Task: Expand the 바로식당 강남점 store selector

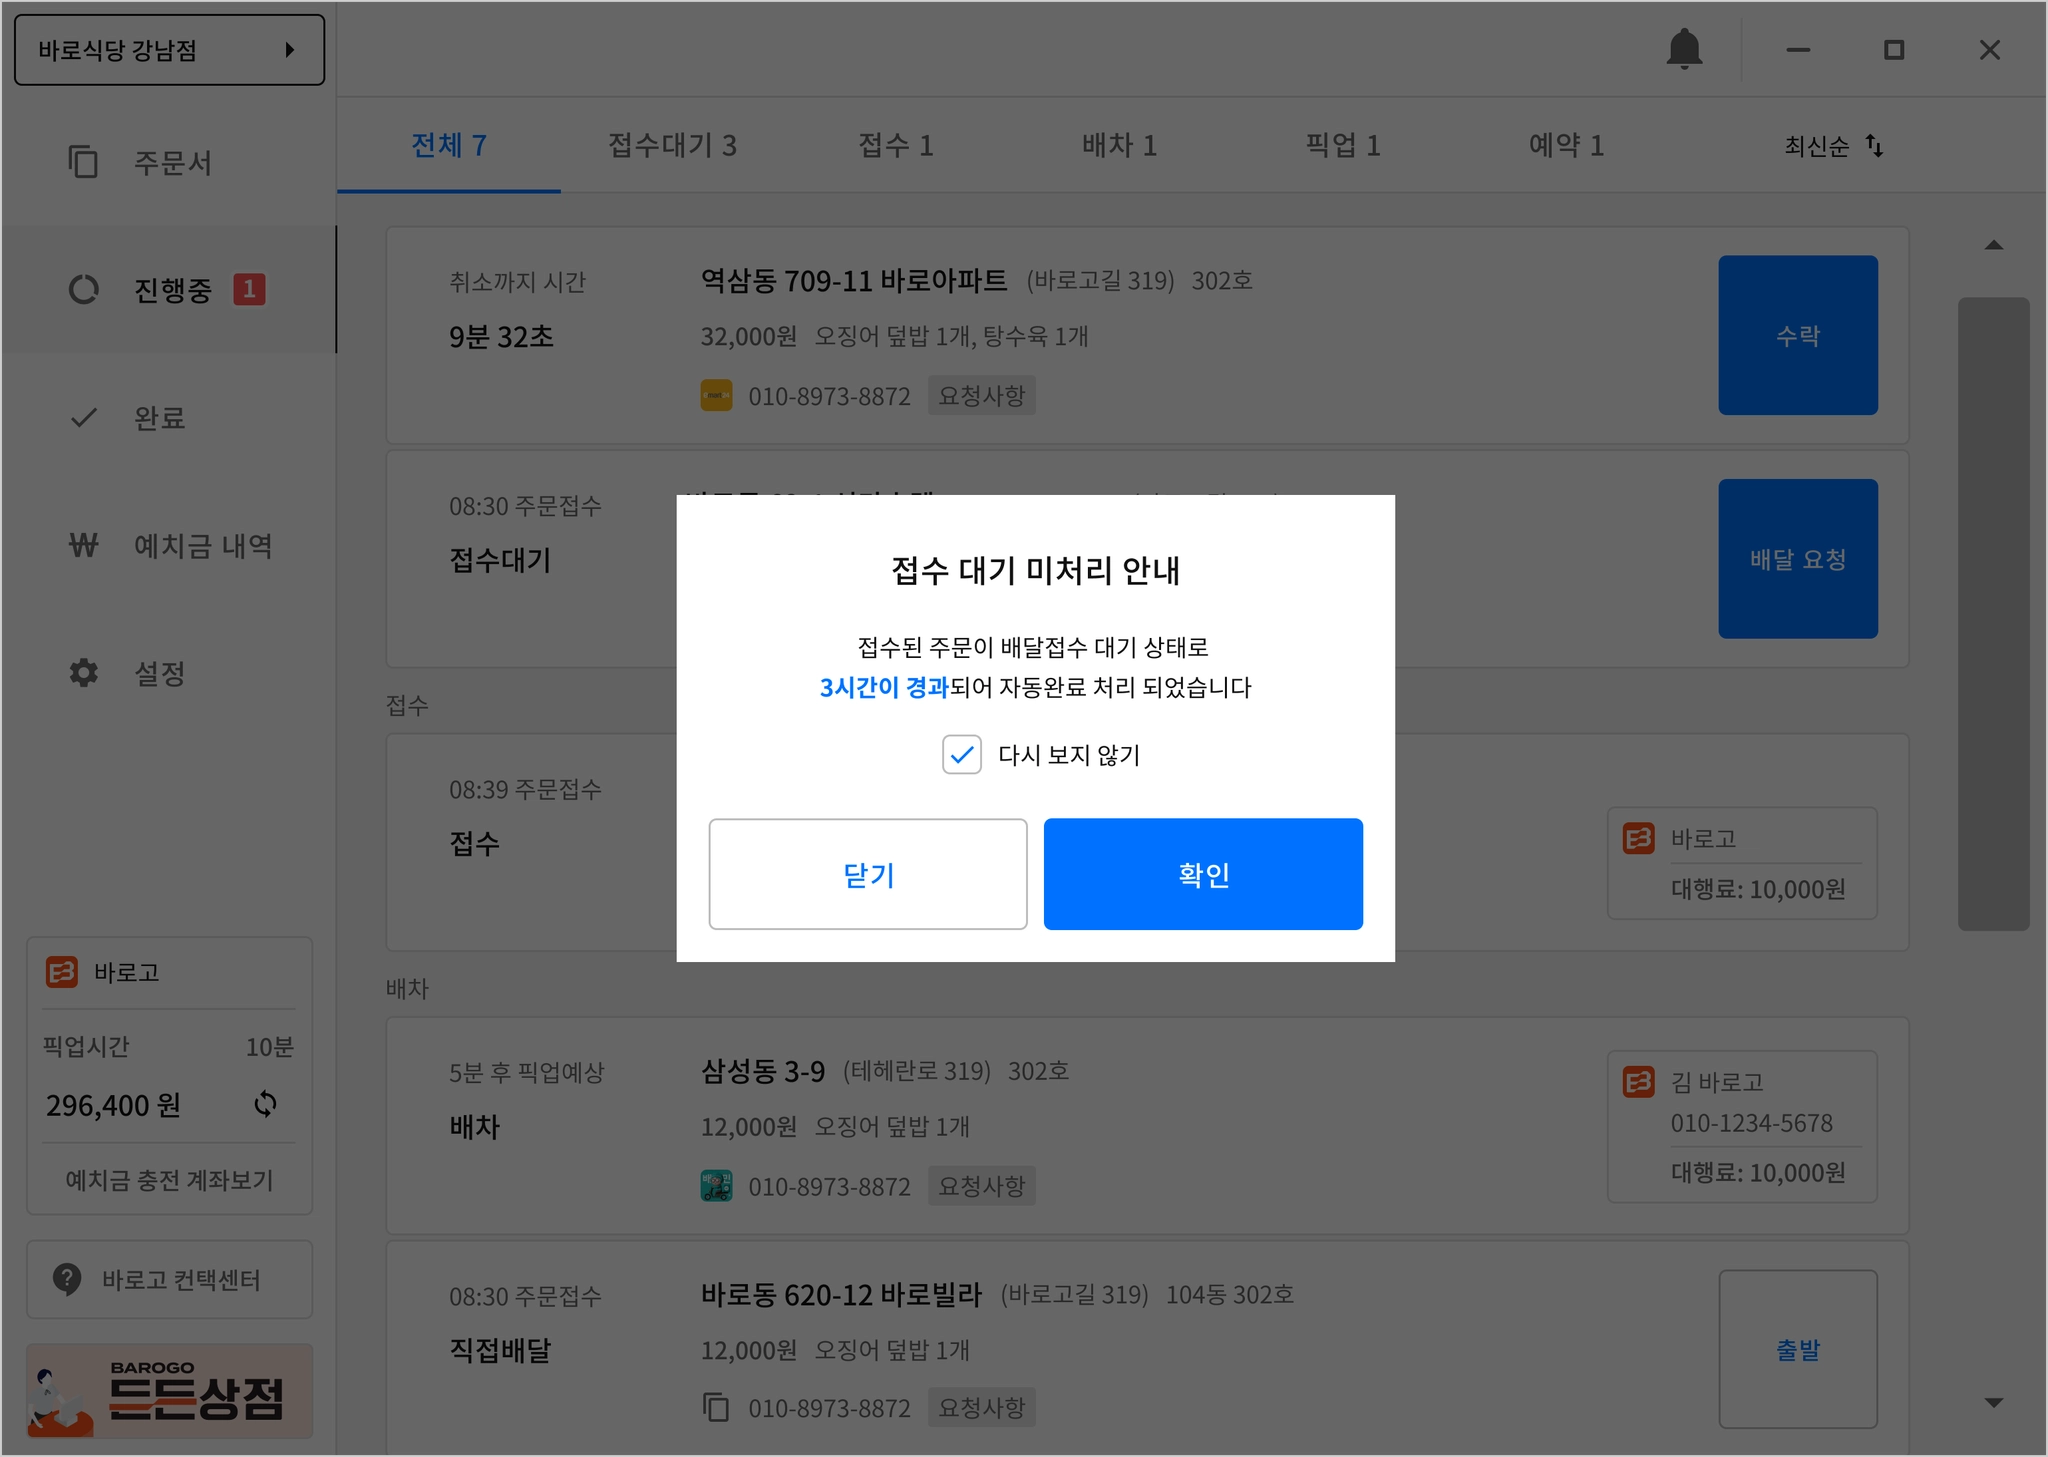Action: point(169,50)
